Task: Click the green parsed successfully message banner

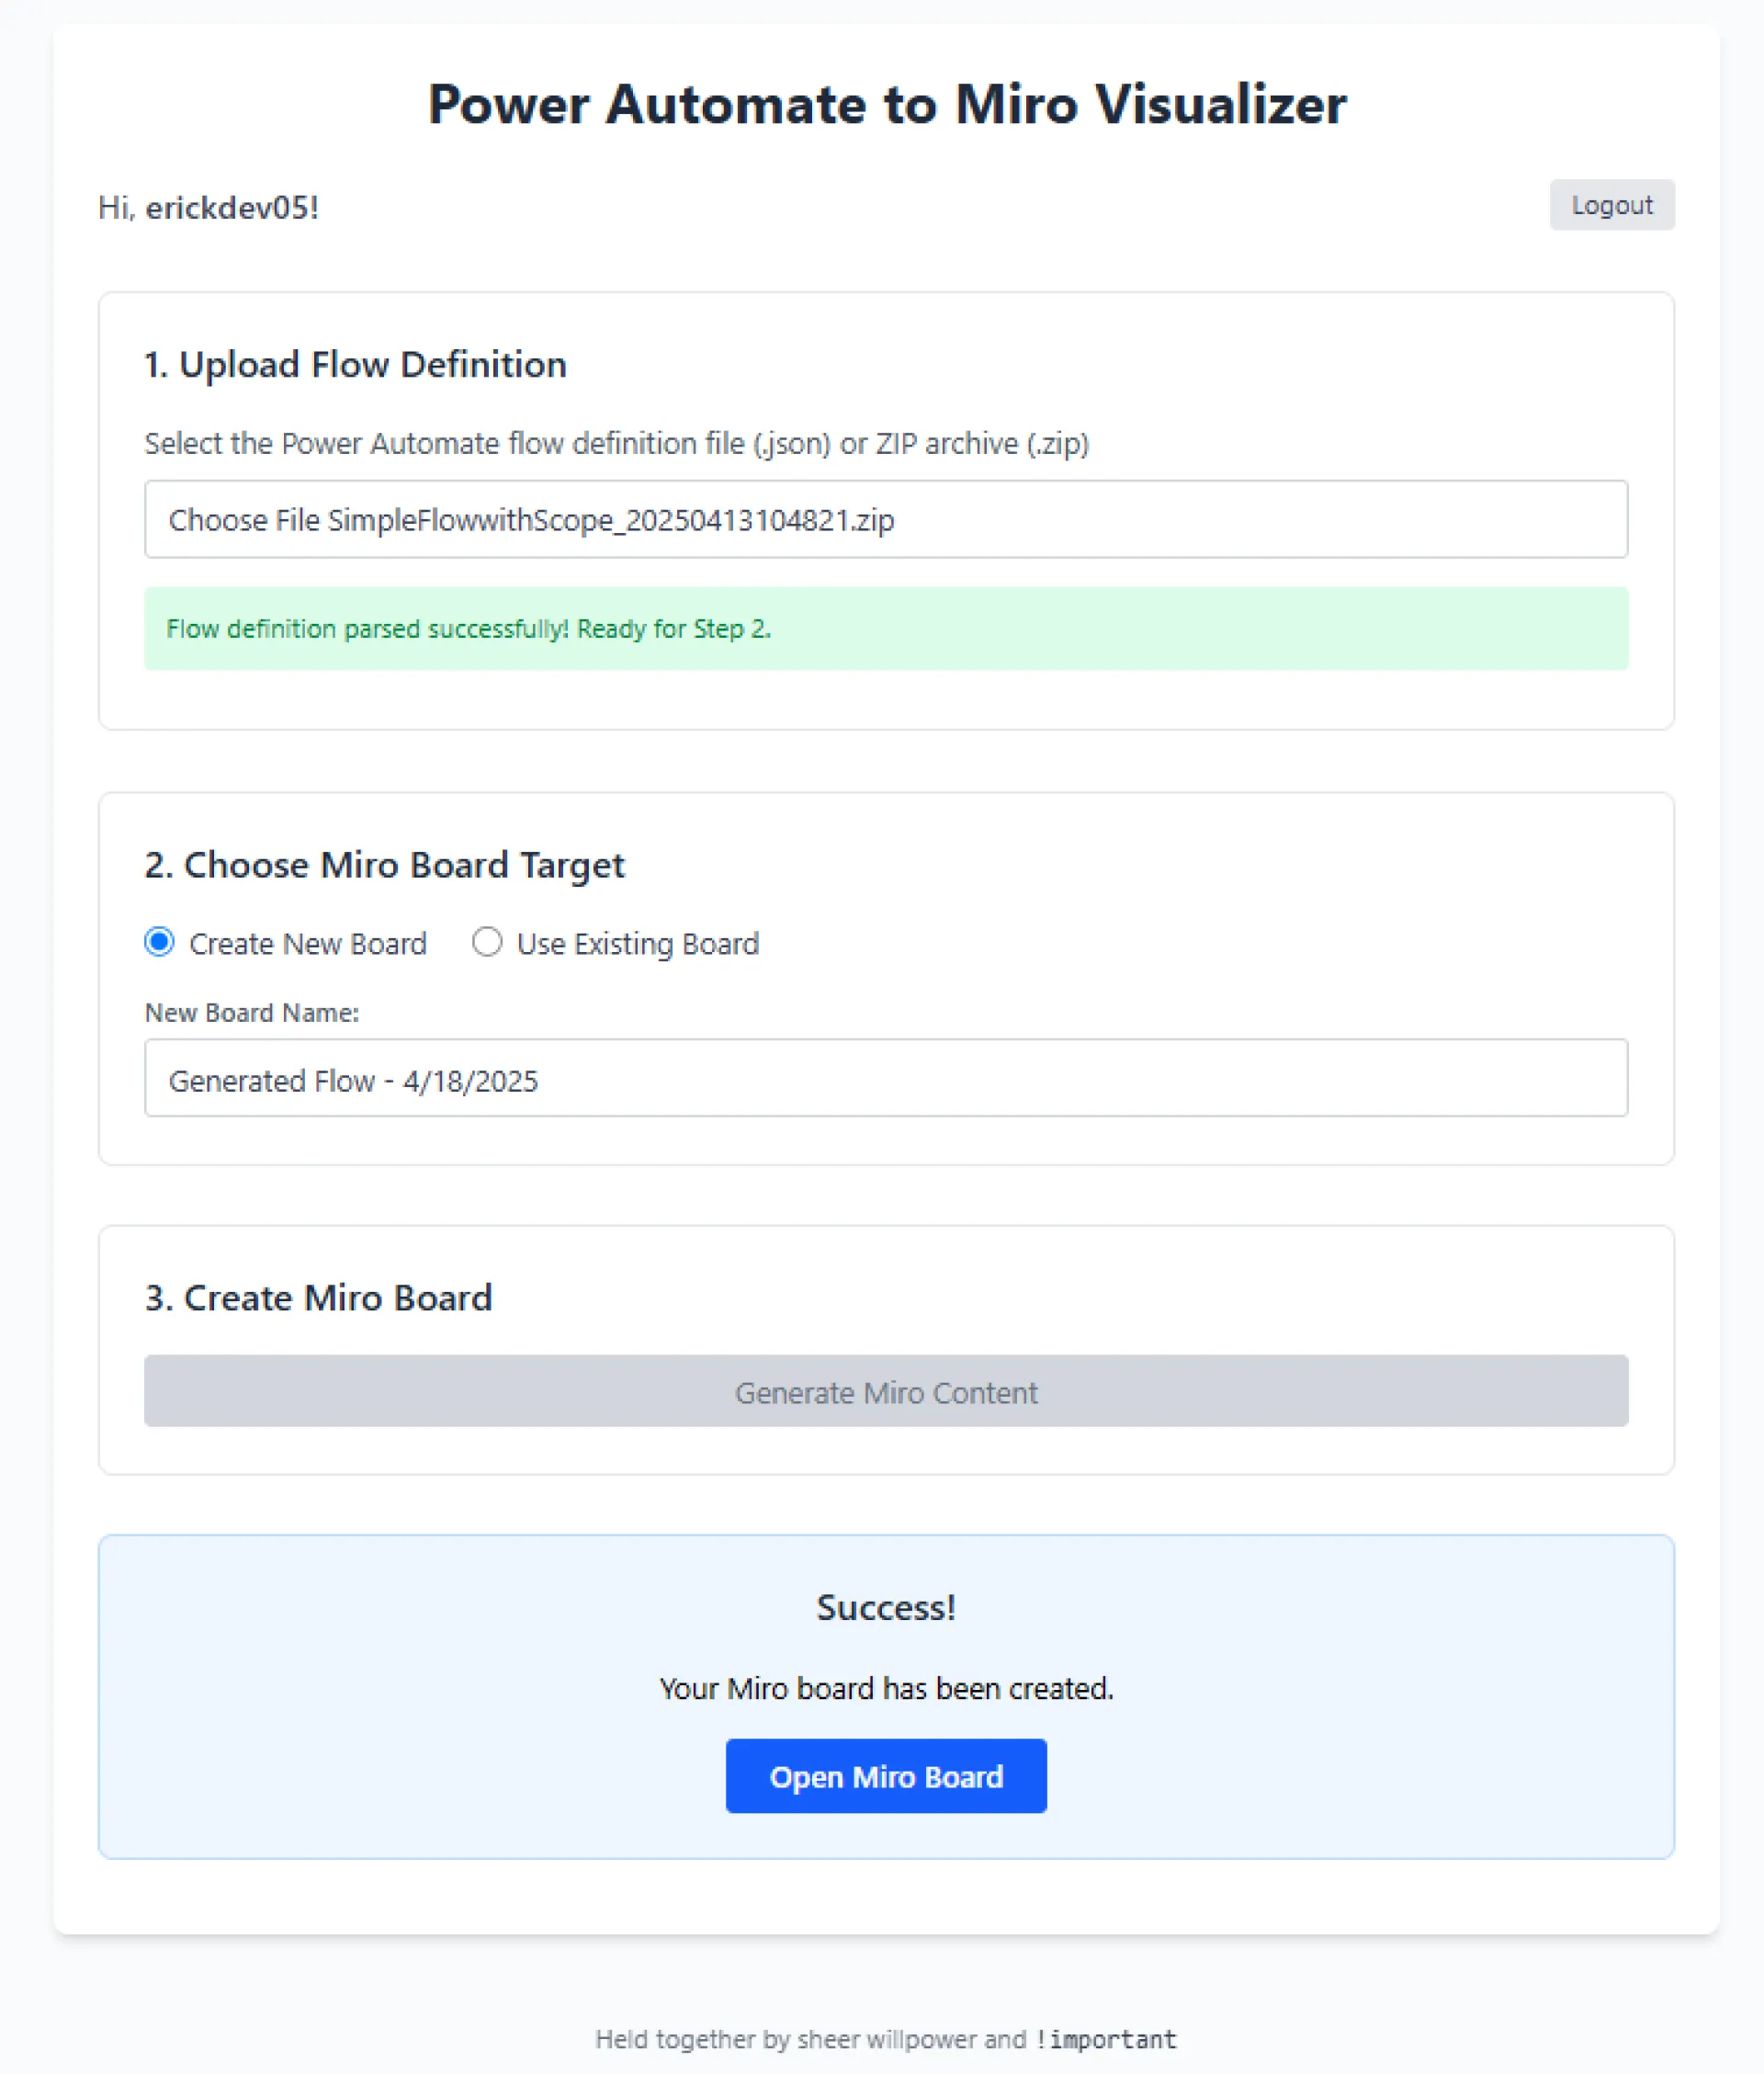Action: tap(886, 628)
